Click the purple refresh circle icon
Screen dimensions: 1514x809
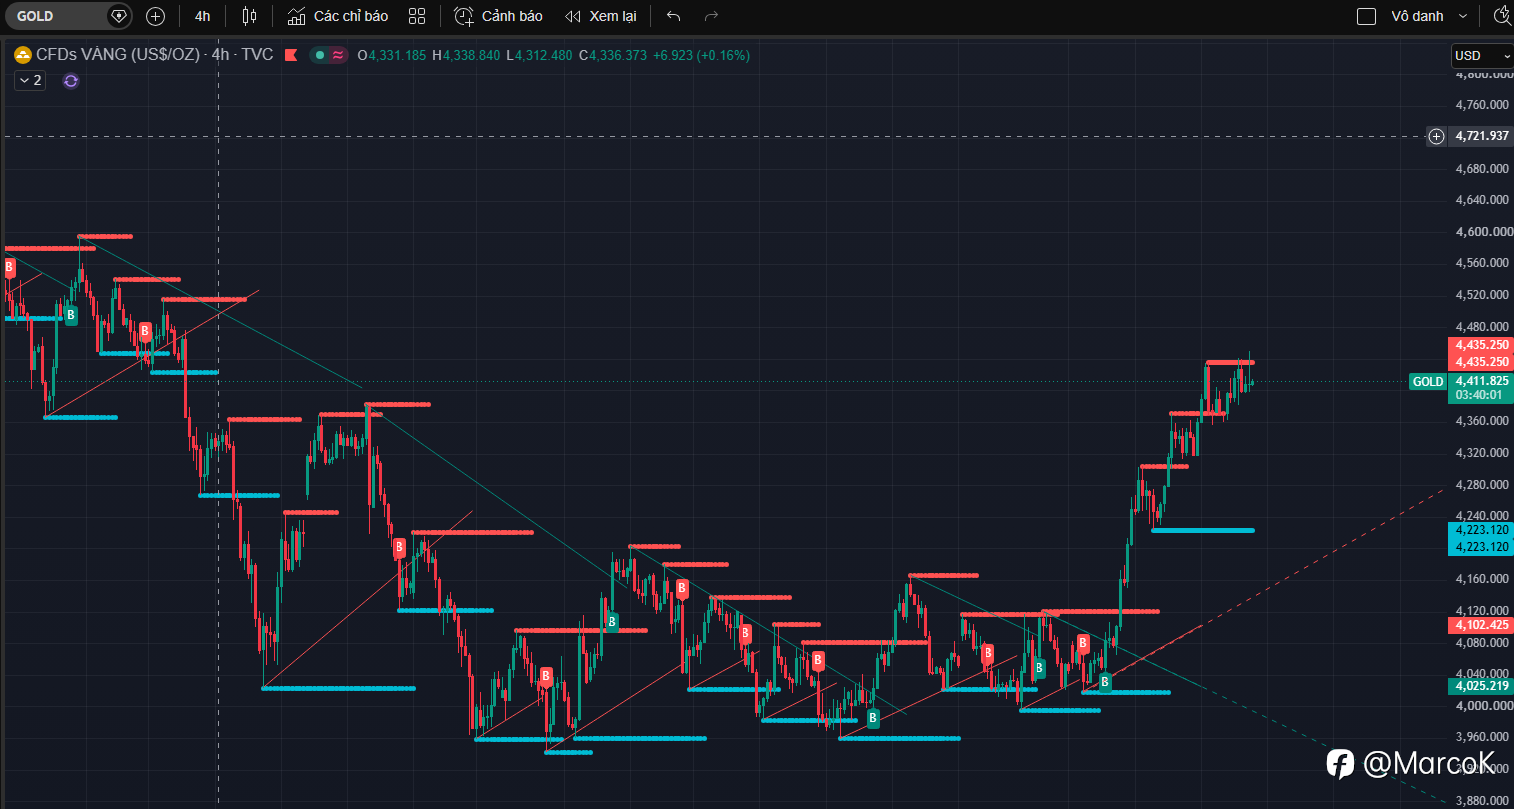point(71,80)
